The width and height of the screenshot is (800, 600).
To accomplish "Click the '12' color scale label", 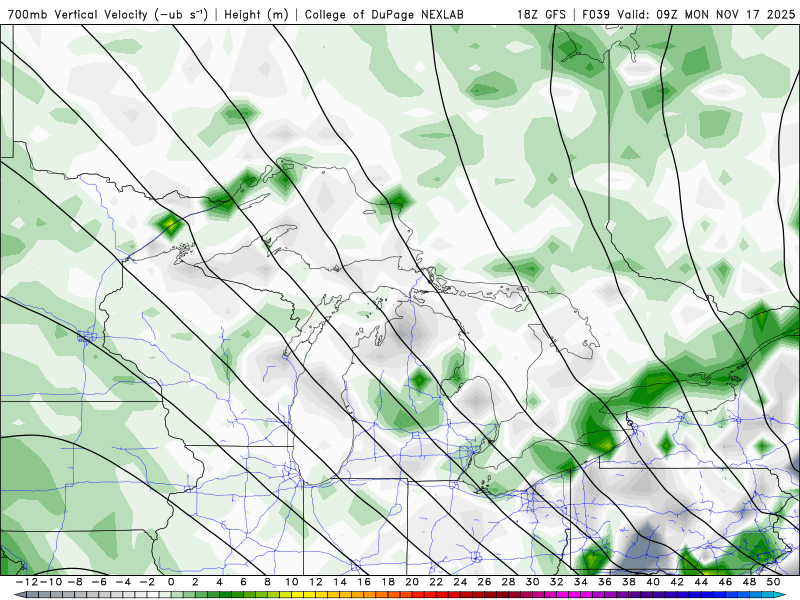I will (316, 582).
